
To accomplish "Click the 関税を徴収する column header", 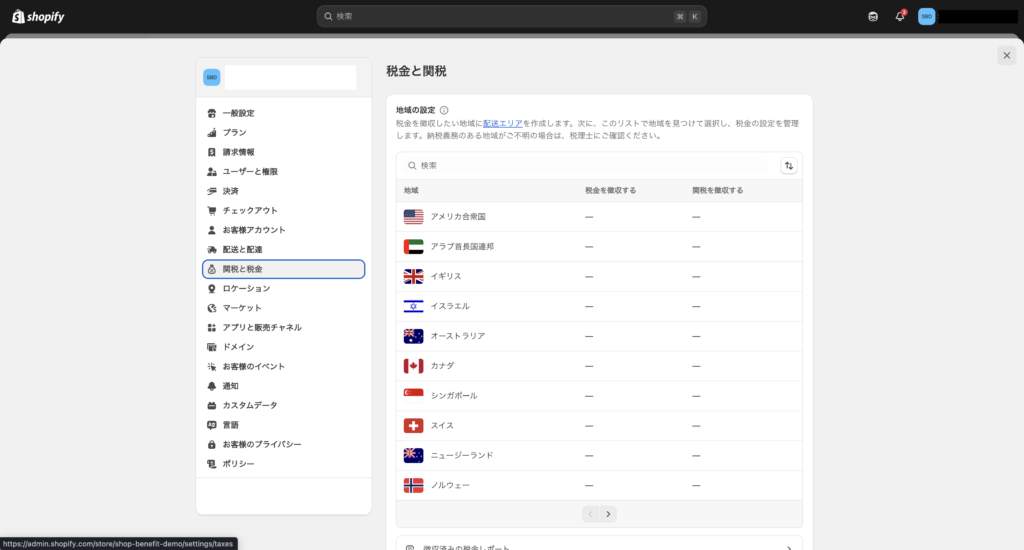I will (717, 191).
